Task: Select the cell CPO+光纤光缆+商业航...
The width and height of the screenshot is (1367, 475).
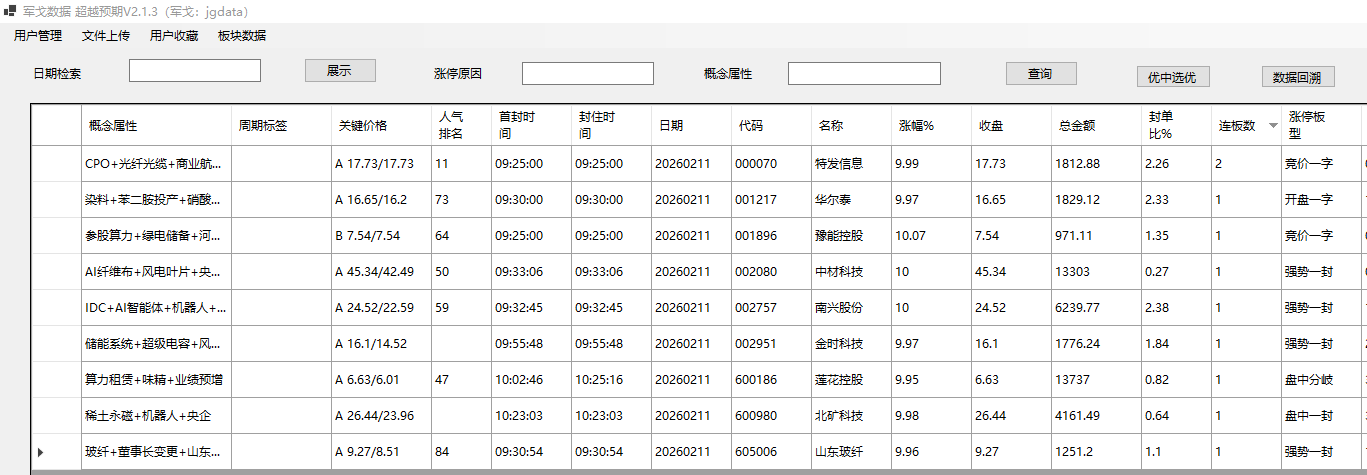Action: pos(157,164)
